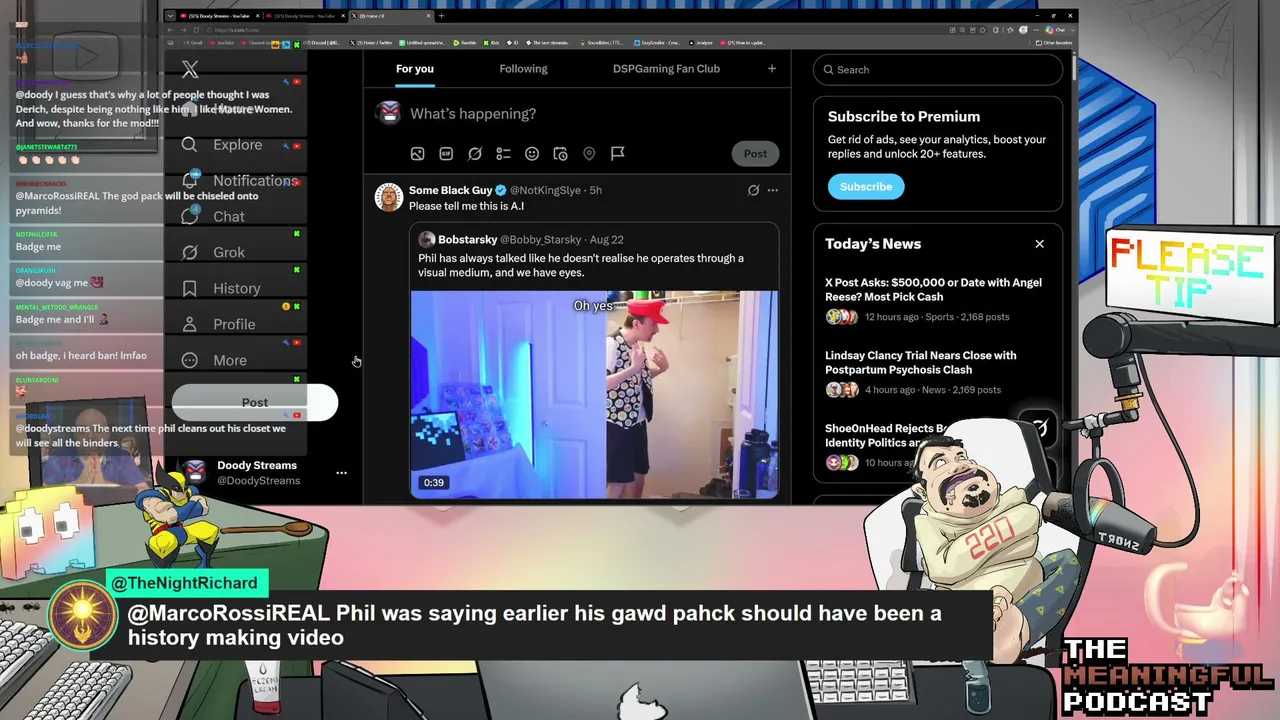Add a photo to the new post
Screen dimensions: 1280x720
coord(418,154)
